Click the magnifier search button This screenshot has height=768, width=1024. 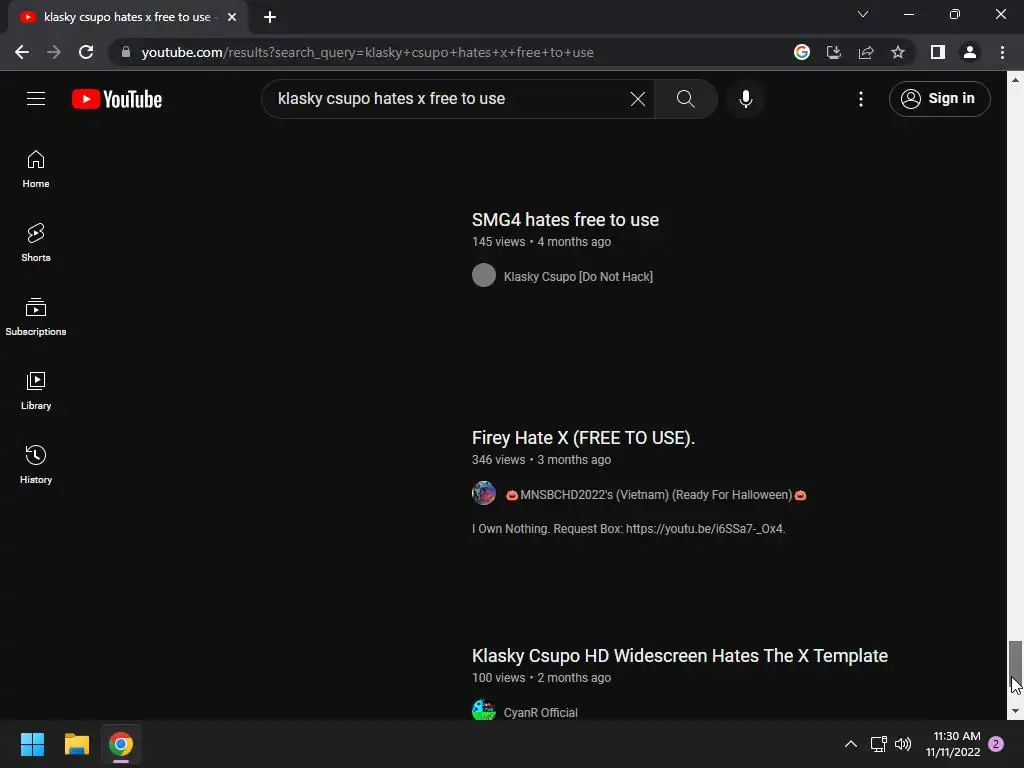point(686,99)
